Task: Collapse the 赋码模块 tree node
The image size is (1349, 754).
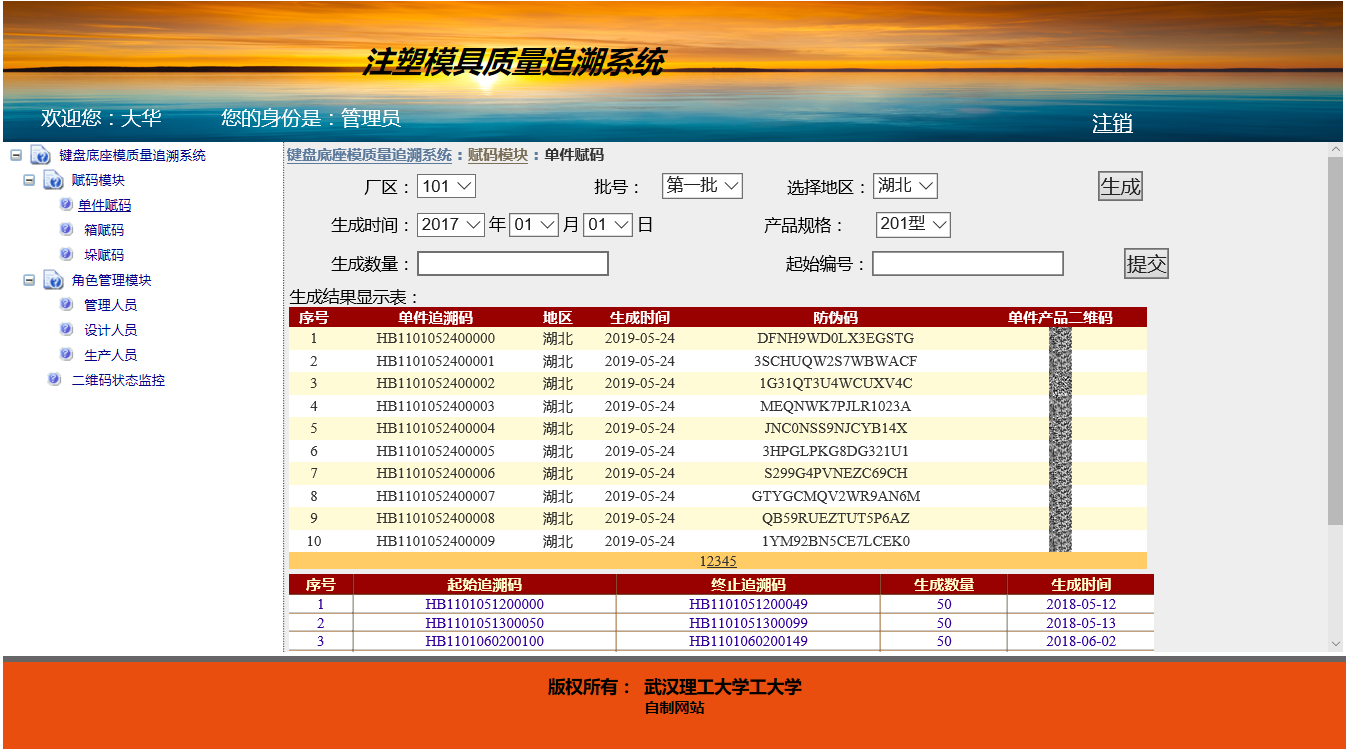Action: coord(29,180)
